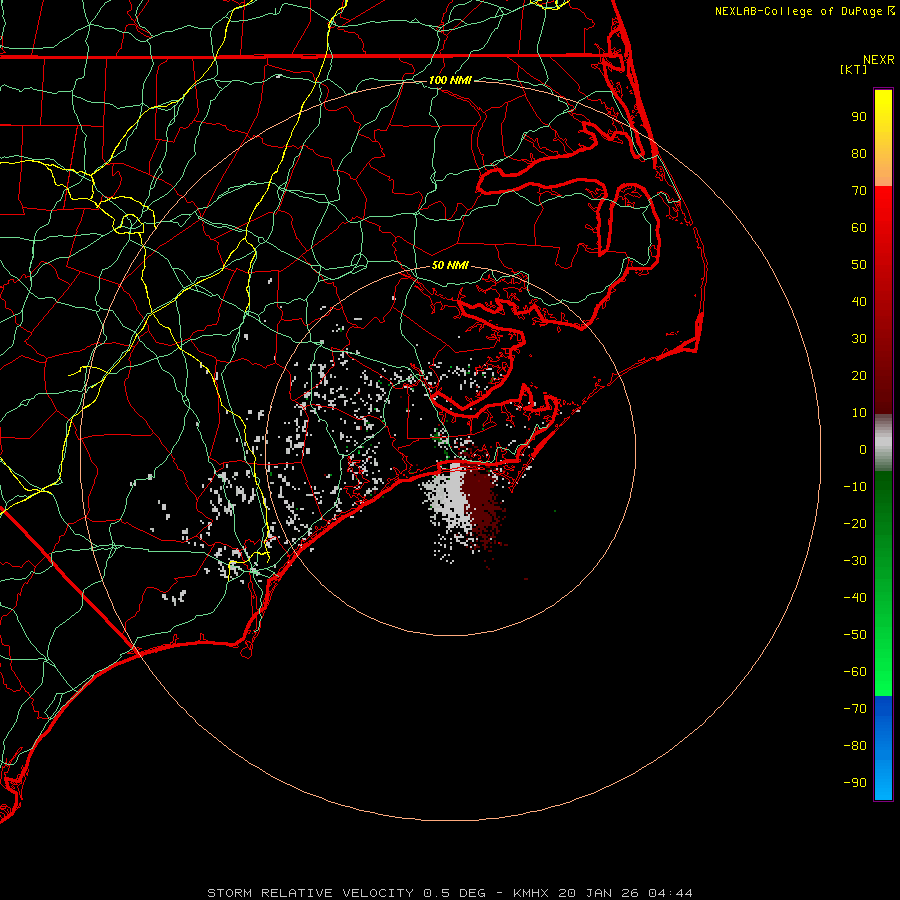Click the -20 knot scale label
The image size is (900, 900).
click(x=855, y=524)
